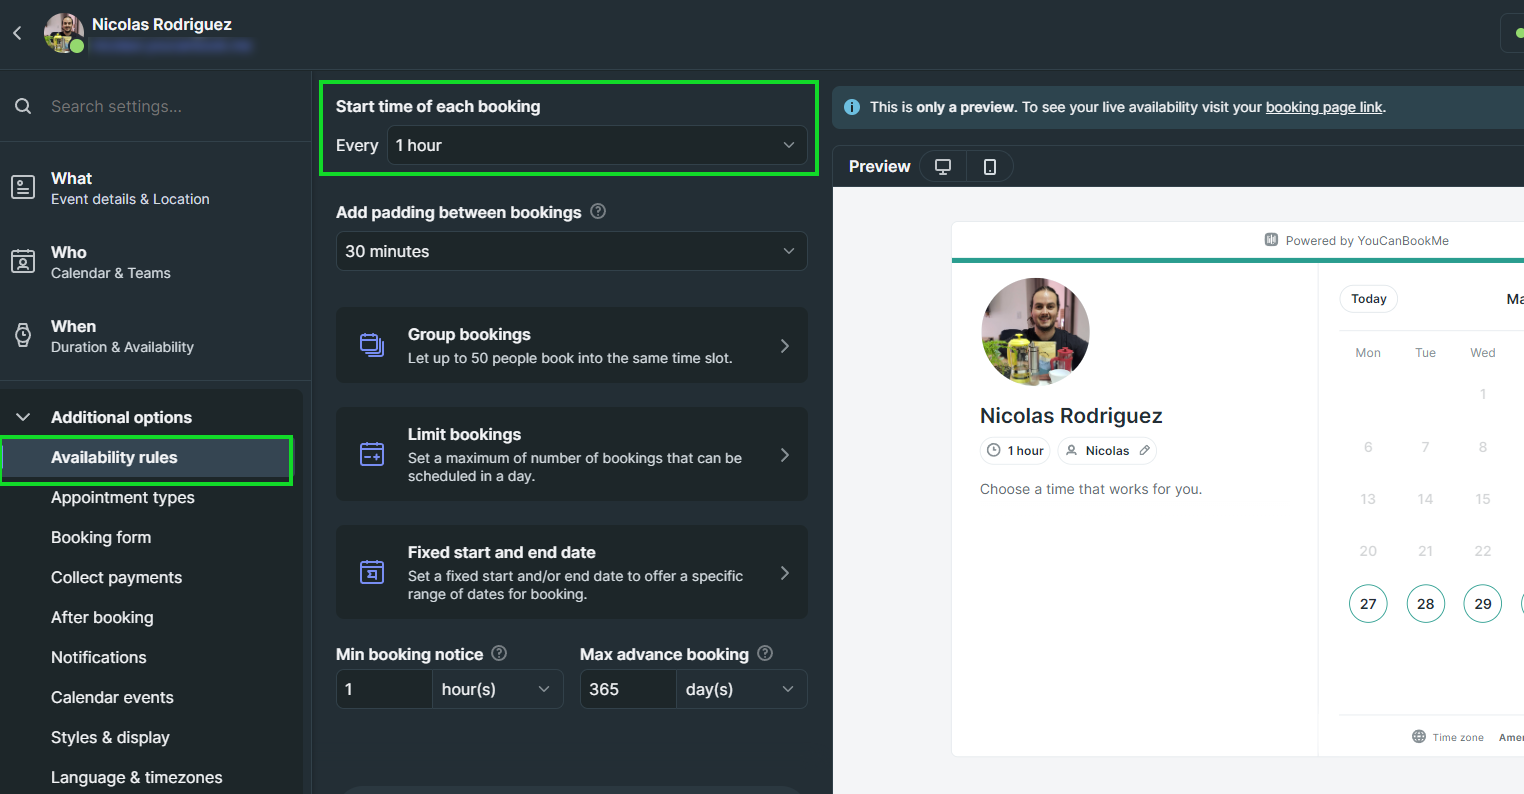Click the Fixed start and end date icon
Screen dimensions: 1524x794
[x=372, y=572]
